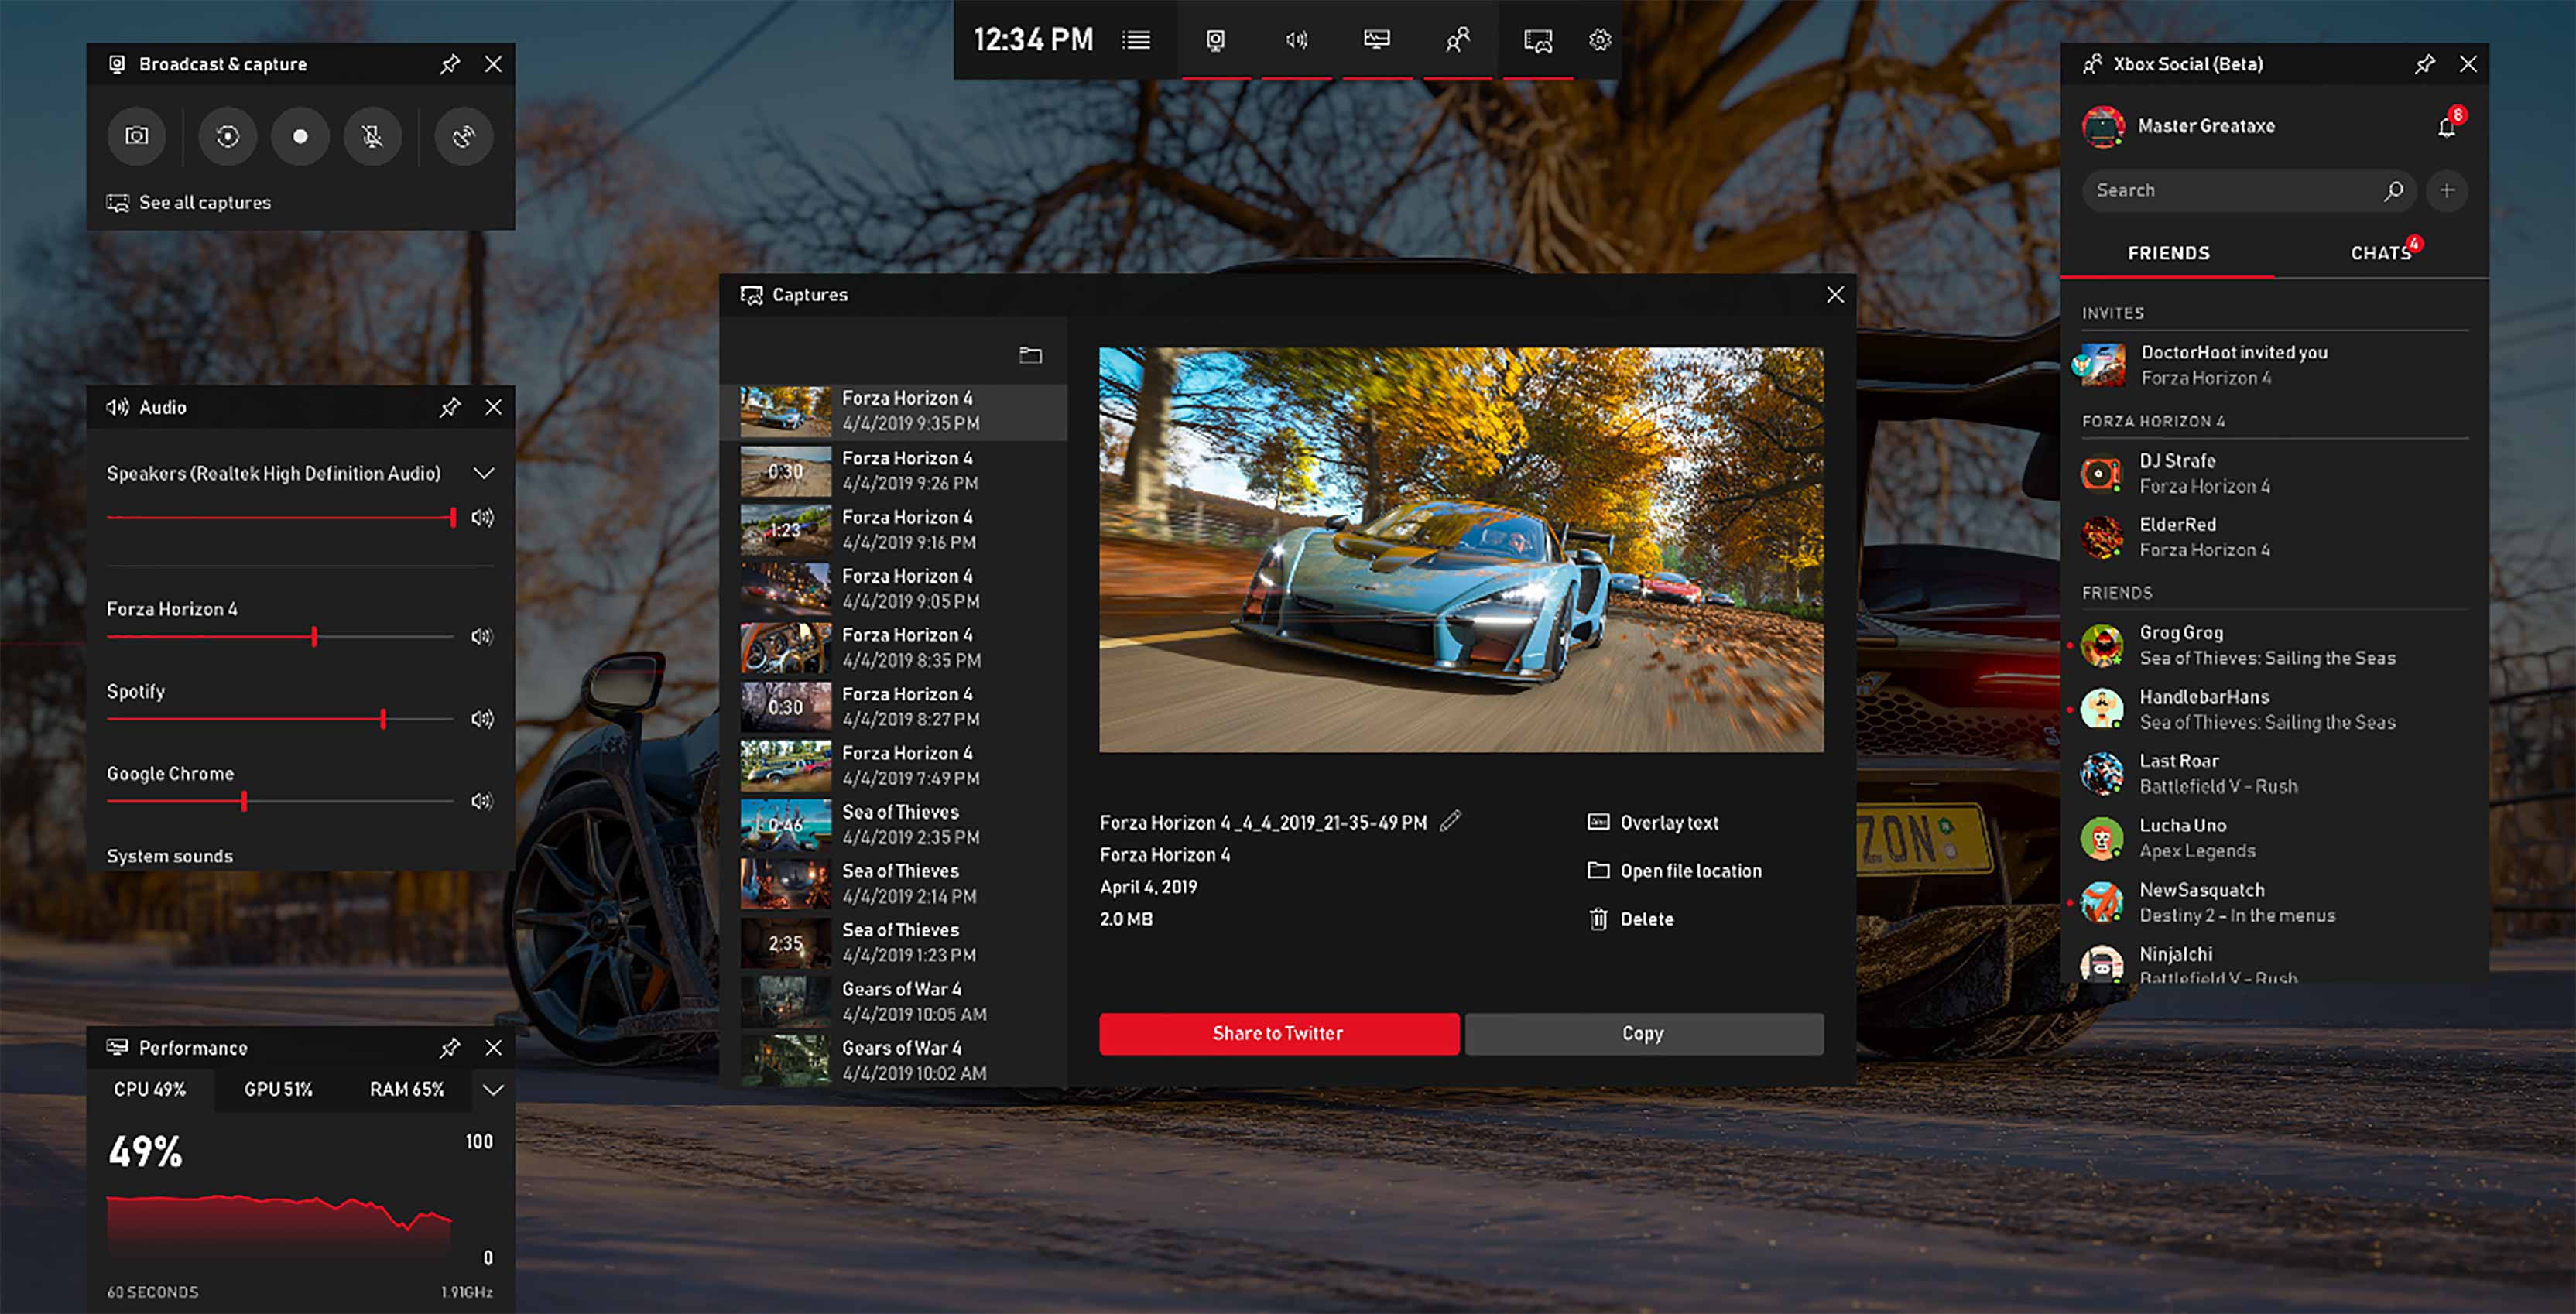Image resolution: width=2576 pixels, height=1314 pixels.
Task: Switch to the GPU 51% tab
Action: 278,1089
